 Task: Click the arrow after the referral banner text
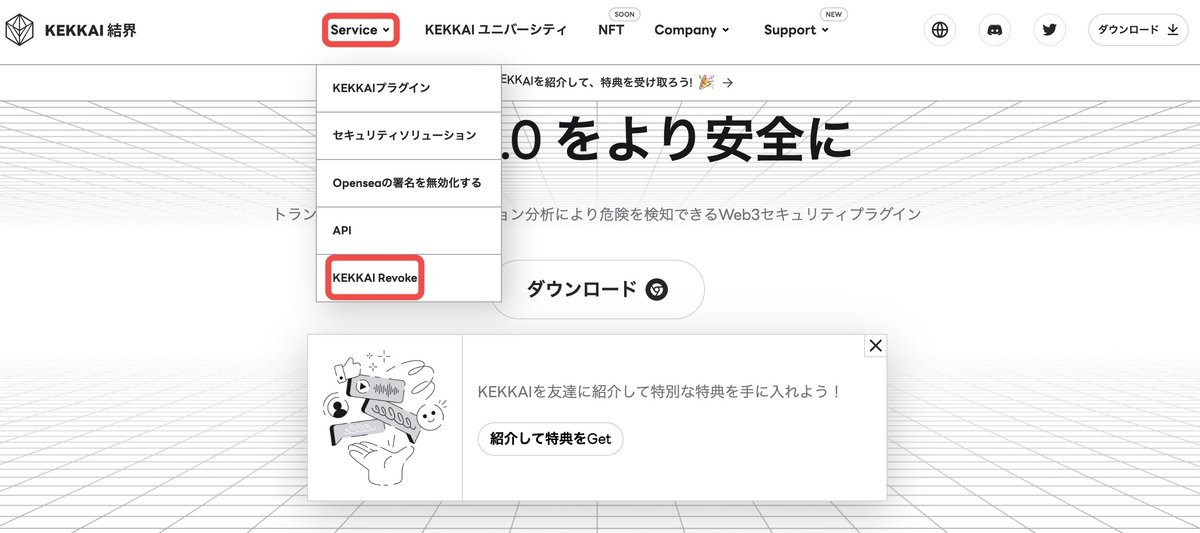tap(728, 83)
